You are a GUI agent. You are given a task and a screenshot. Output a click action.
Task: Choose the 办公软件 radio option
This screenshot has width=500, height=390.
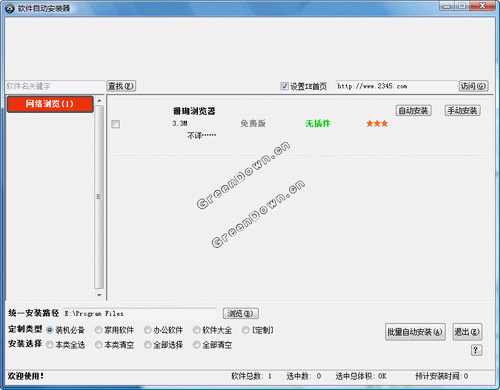pyautogui.click(x=148, y=330)
